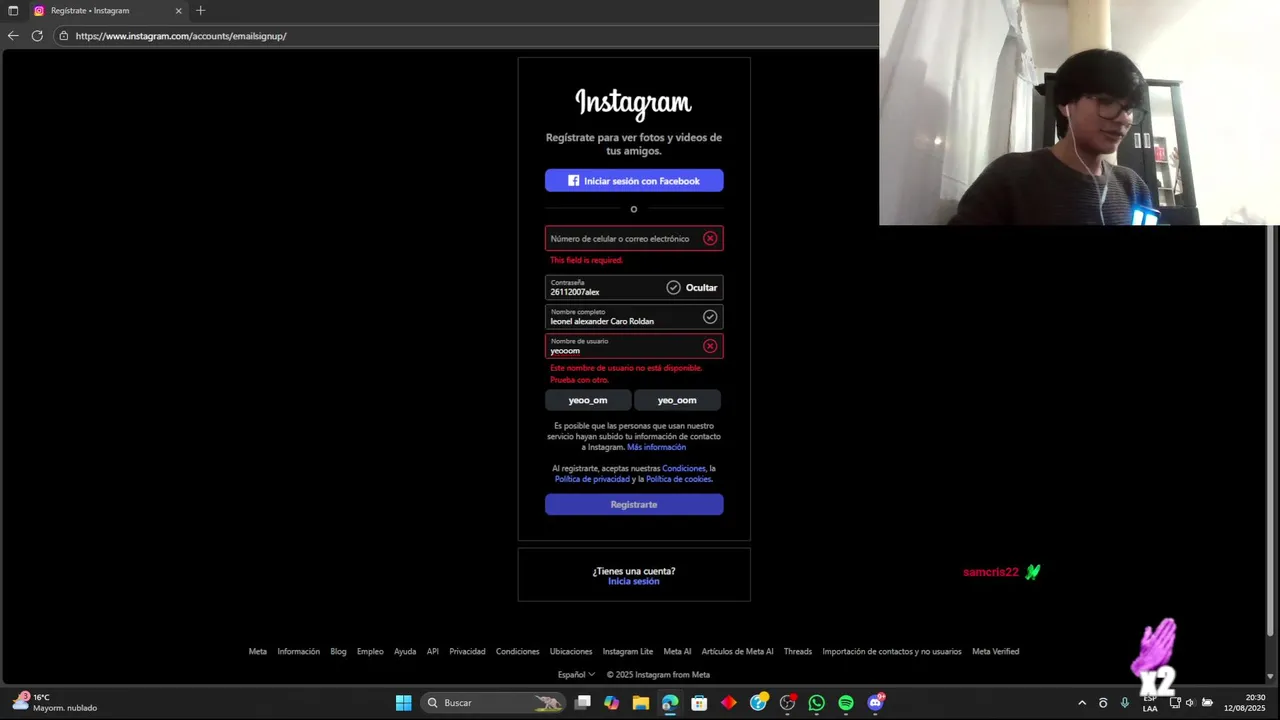This screenshot has height=720, width=1280.
Task: Click the checkmark icon in full name field
Action: point(710,317)
